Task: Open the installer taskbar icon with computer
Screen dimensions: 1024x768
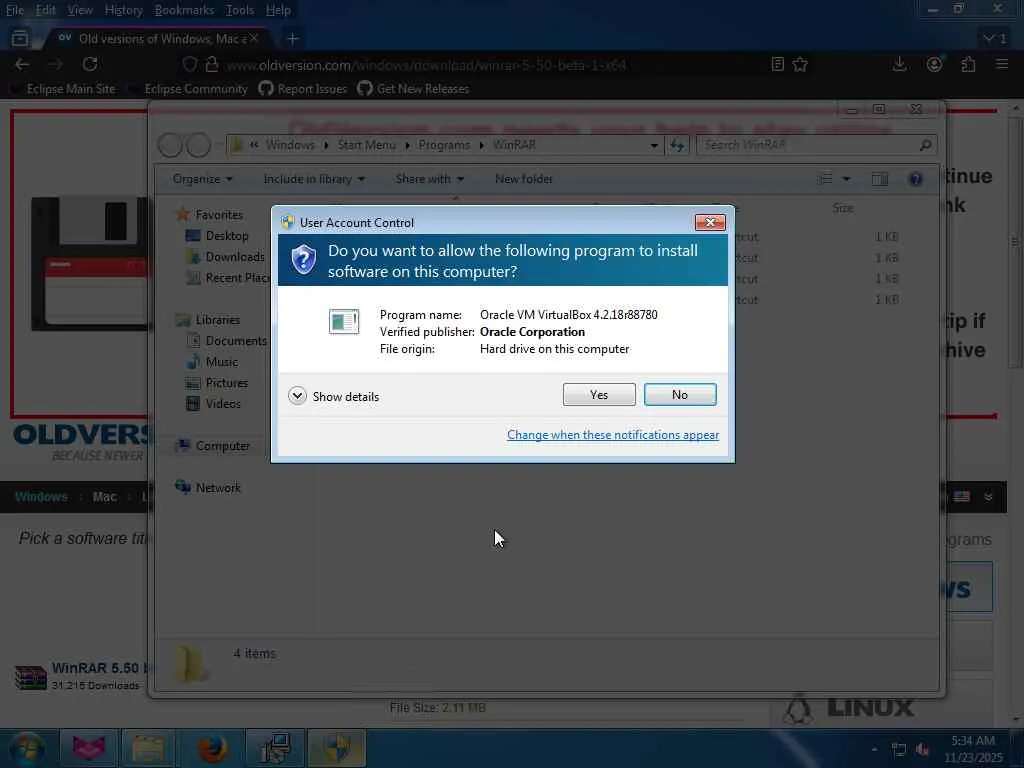Action: (274, 748)
